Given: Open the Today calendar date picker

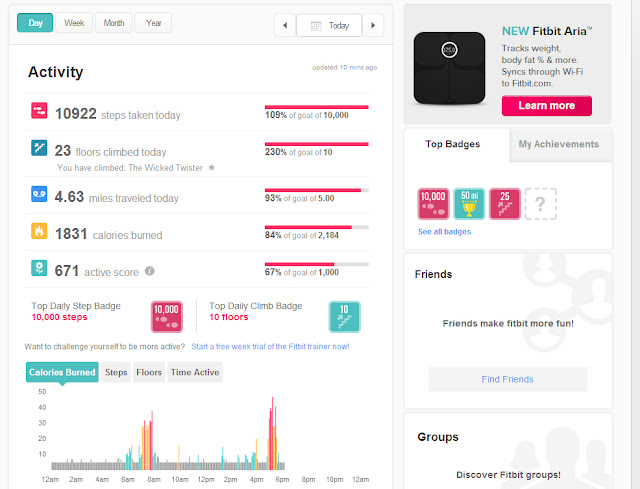Looking at the screenshot, I should [329, 25].
